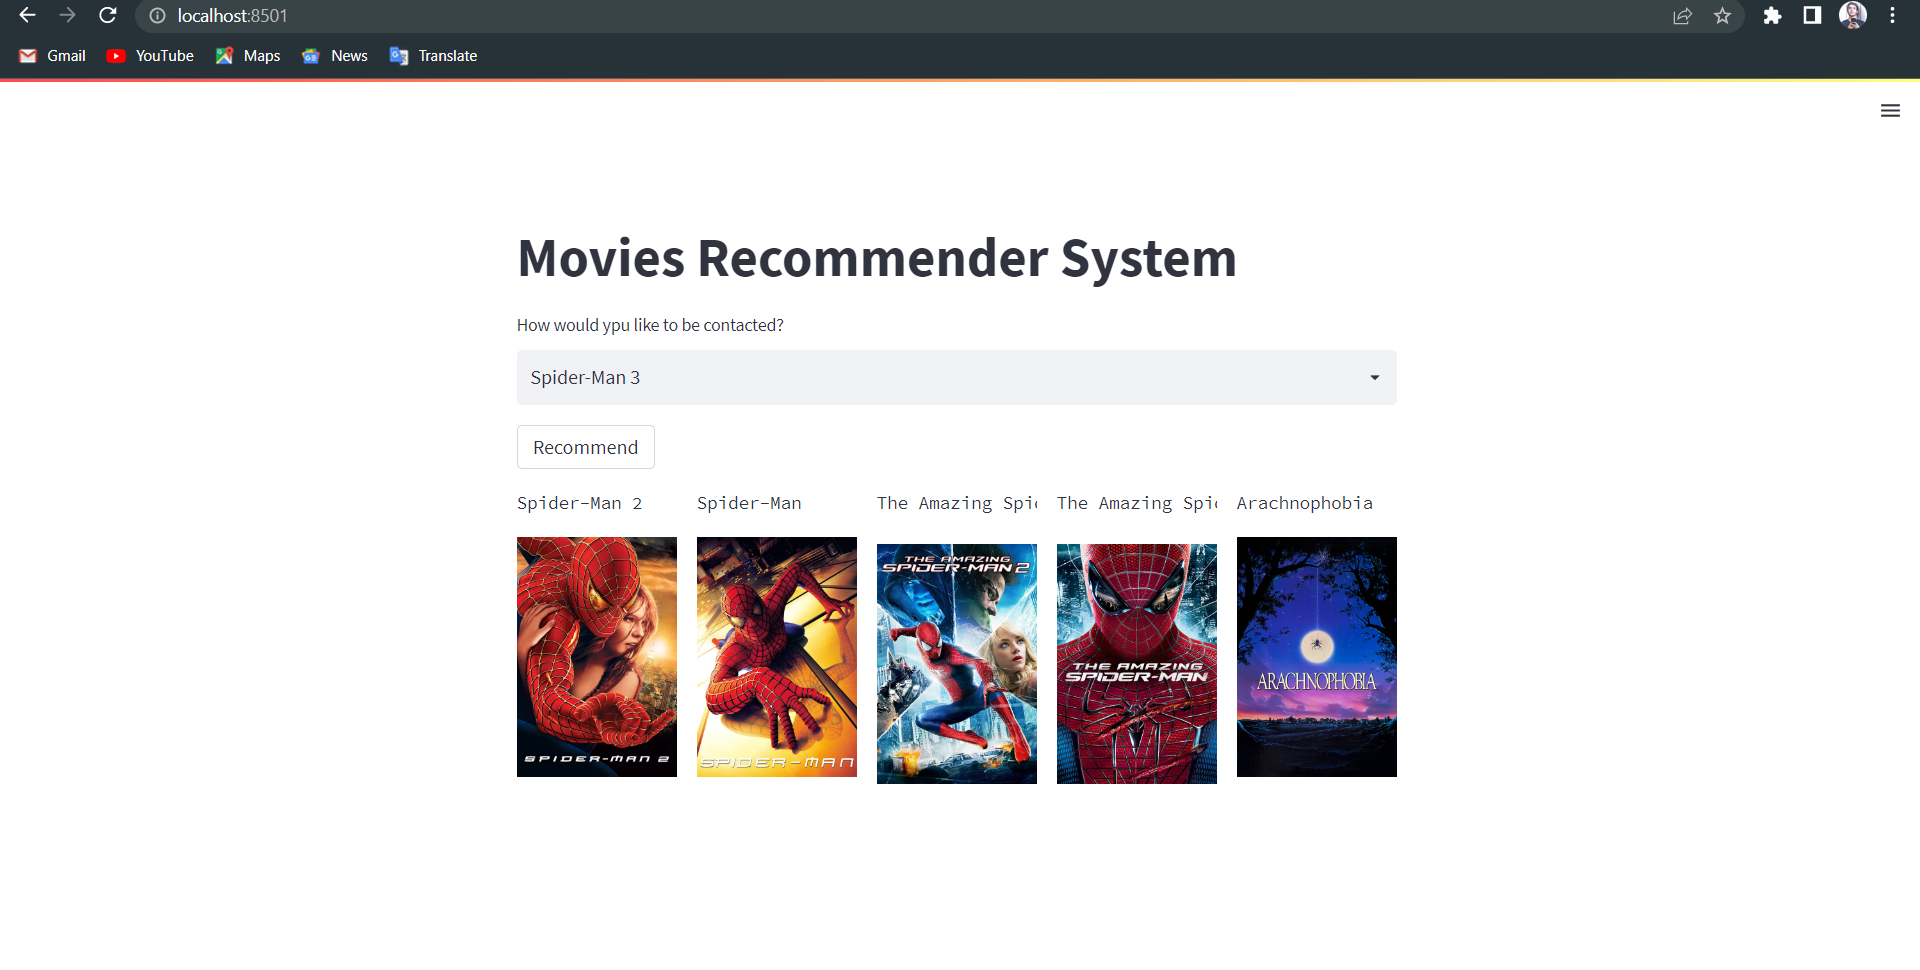Click the 'Movies Recommender System' heading
Image resolution: width=1920 pixels, height=970 pixels.
877,258
